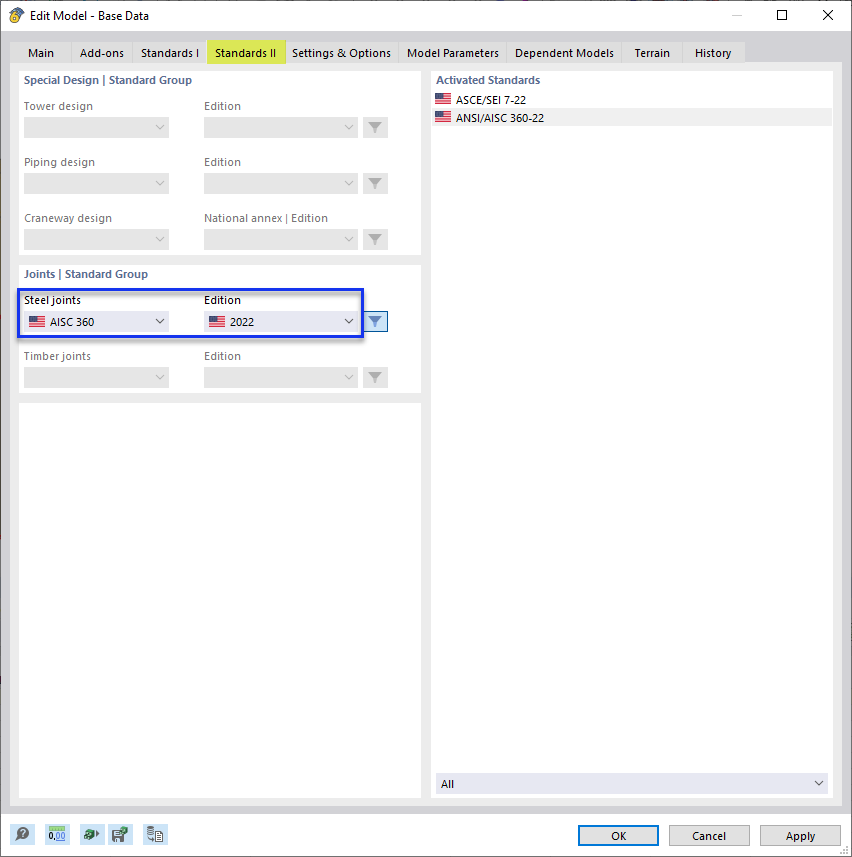Click the active filter icon beside Steel joints Edition
The image size is (852, 857).
pyautogui.click(x=375, y=321)
